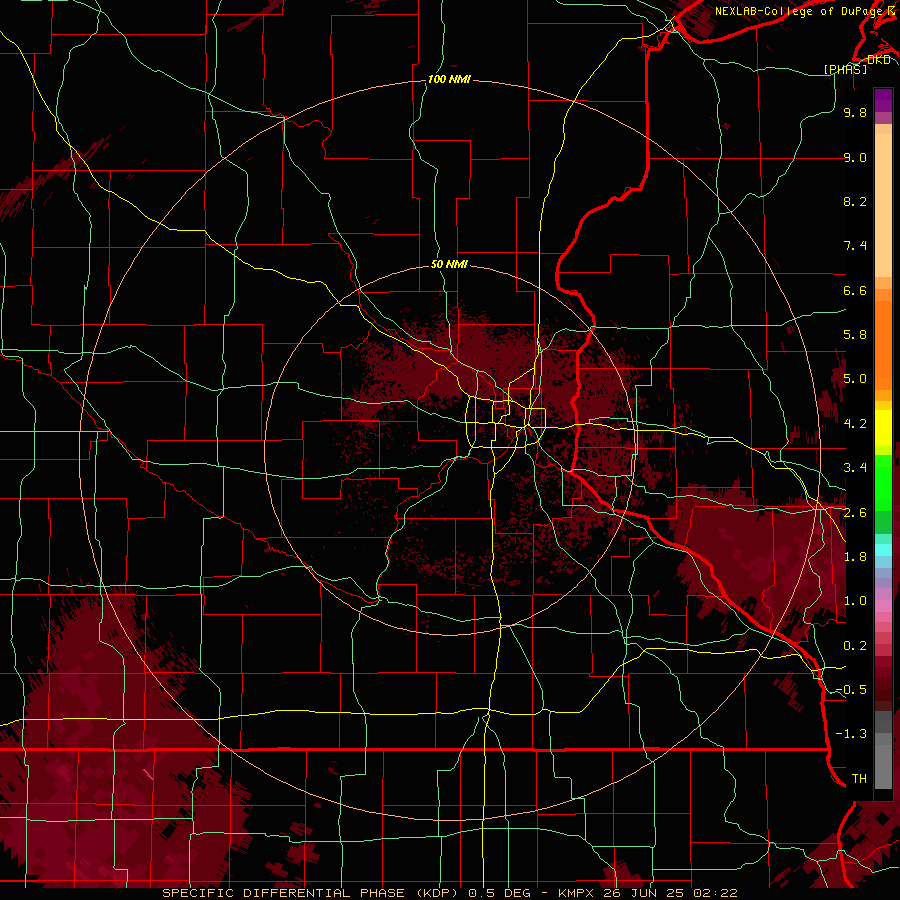Click the 4.2 legend value

point(855,424)
